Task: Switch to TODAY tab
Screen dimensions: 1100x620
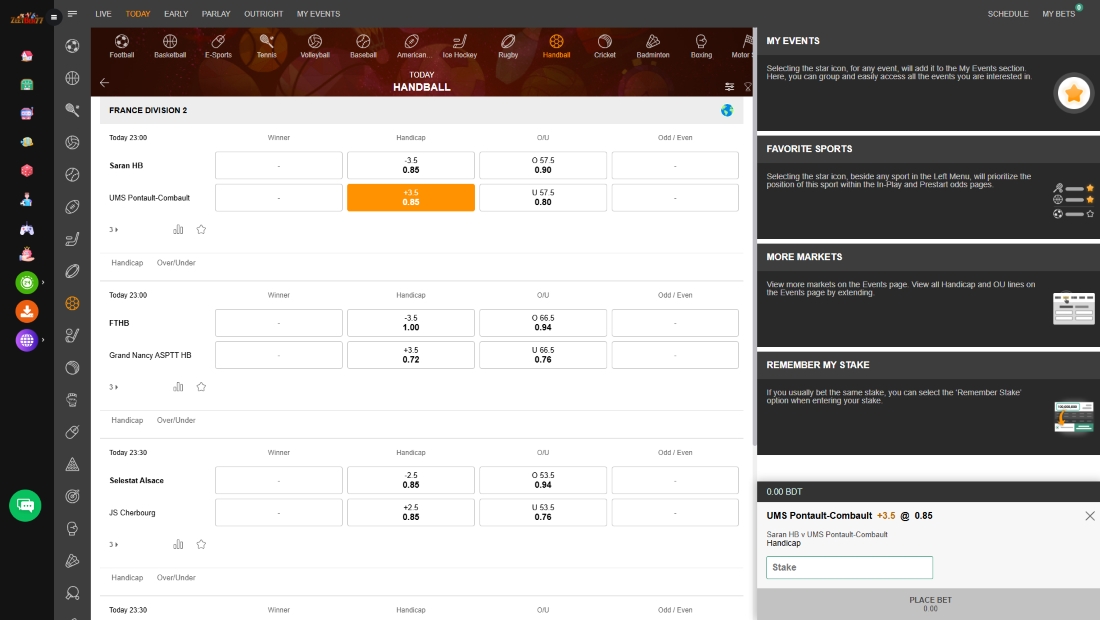Action: [x=138, y=14]
